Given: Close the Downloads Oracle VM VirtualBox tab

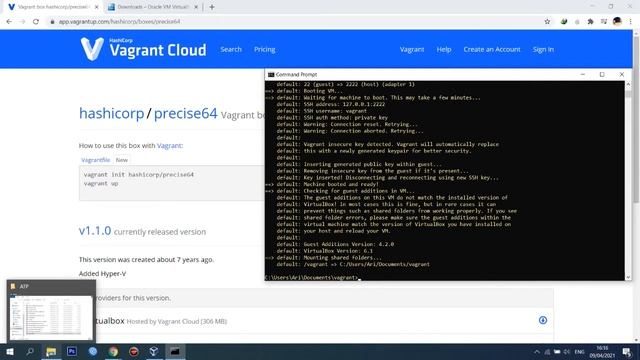Looking at the screenshot, I should click(196, 7).
